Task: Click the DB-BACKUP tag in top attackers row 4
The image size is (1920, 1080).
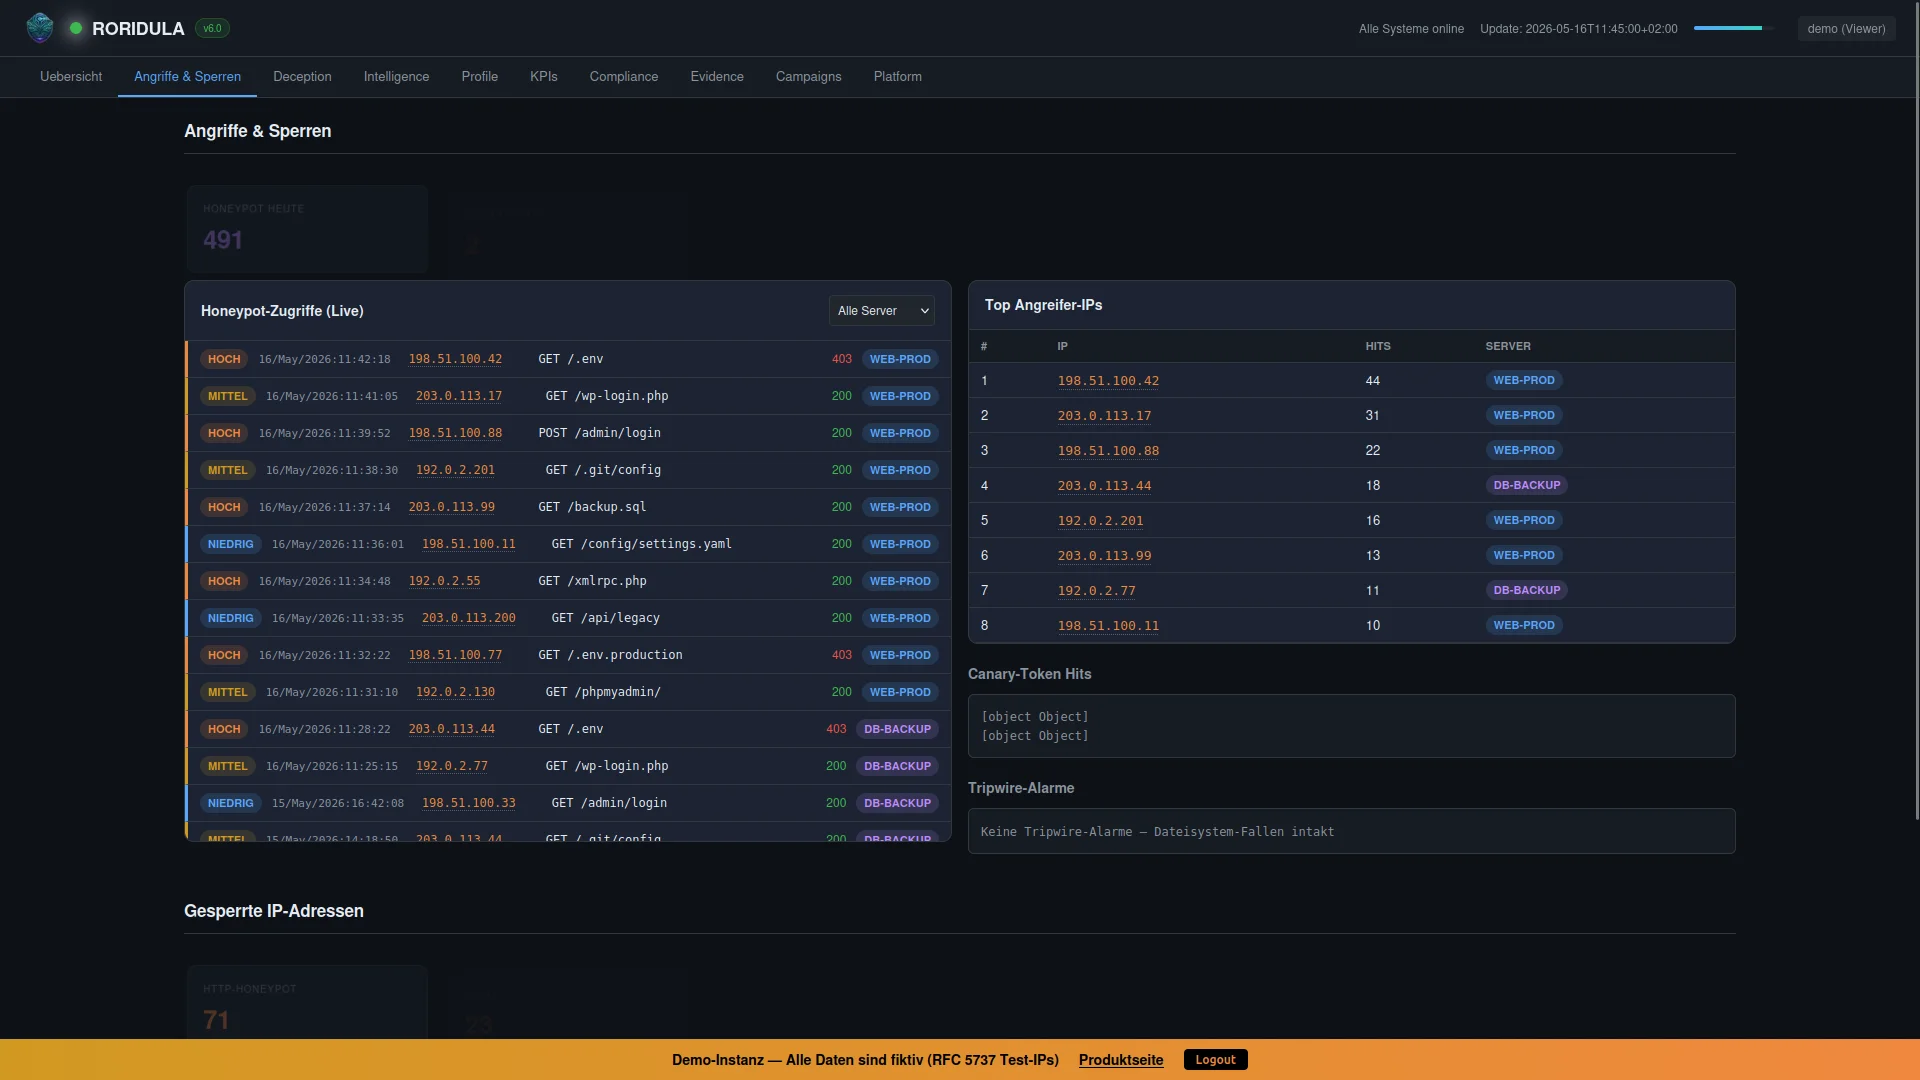Action: pyautogui.click(x=1526, y=485)
